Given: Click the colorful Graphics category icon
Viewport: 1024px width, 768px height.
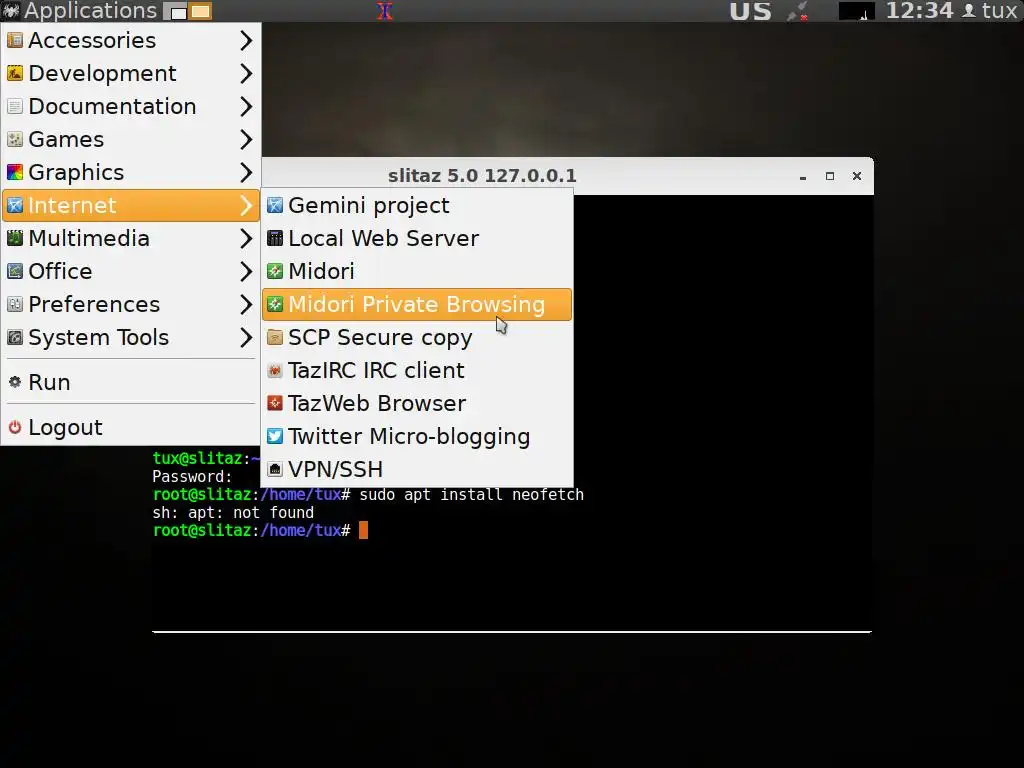Looking at the screenshot, I should tap(15, 172).
